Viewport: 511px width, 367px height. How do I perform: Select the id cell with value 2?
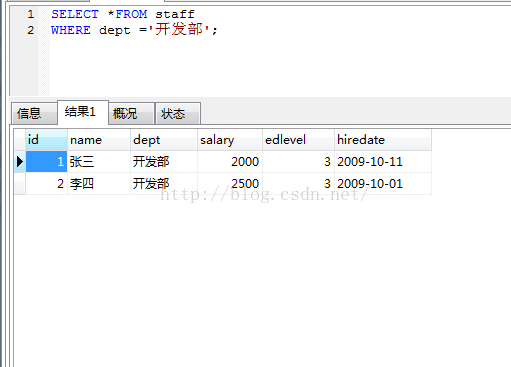tap(46, 184)
